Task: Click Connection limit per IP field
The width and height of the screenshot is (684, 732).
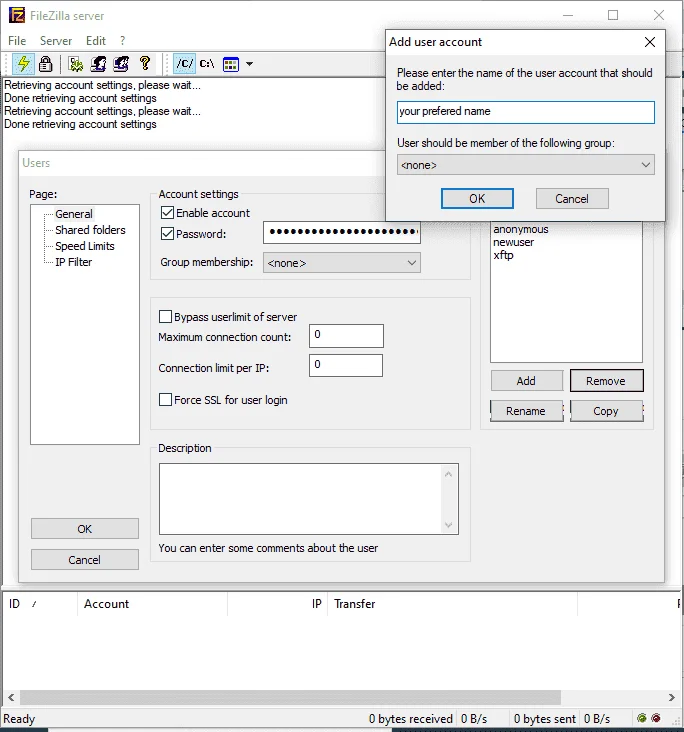Action: 346,366
